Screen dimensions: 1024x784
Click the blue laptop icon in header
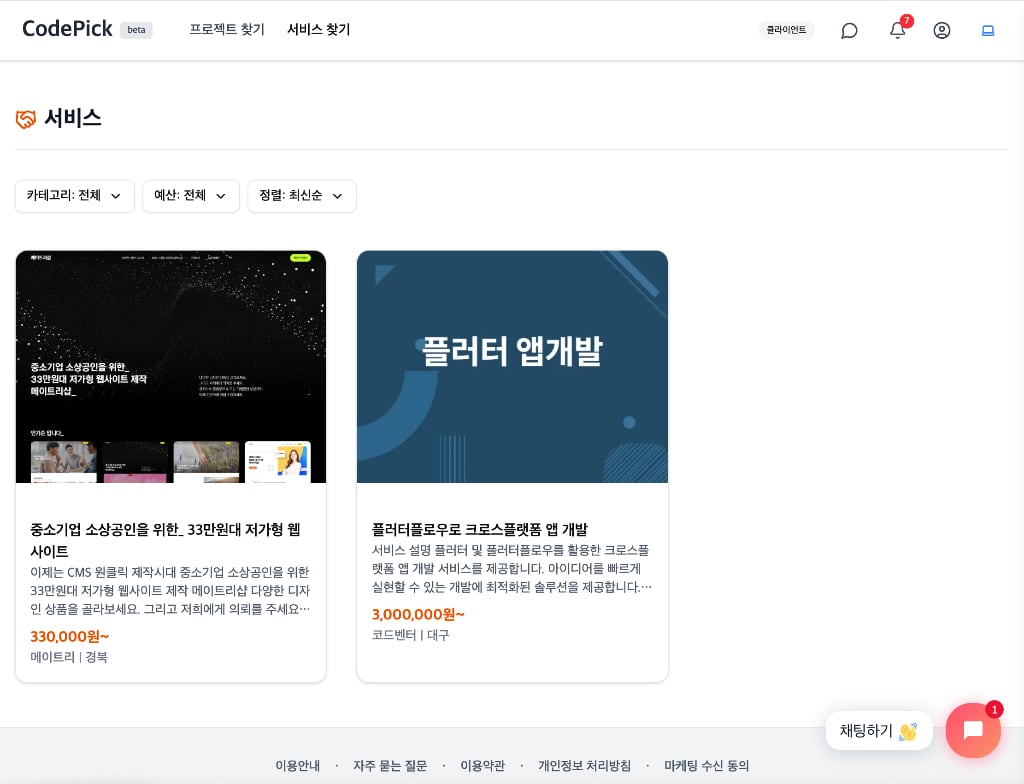[x=988, y=30]
